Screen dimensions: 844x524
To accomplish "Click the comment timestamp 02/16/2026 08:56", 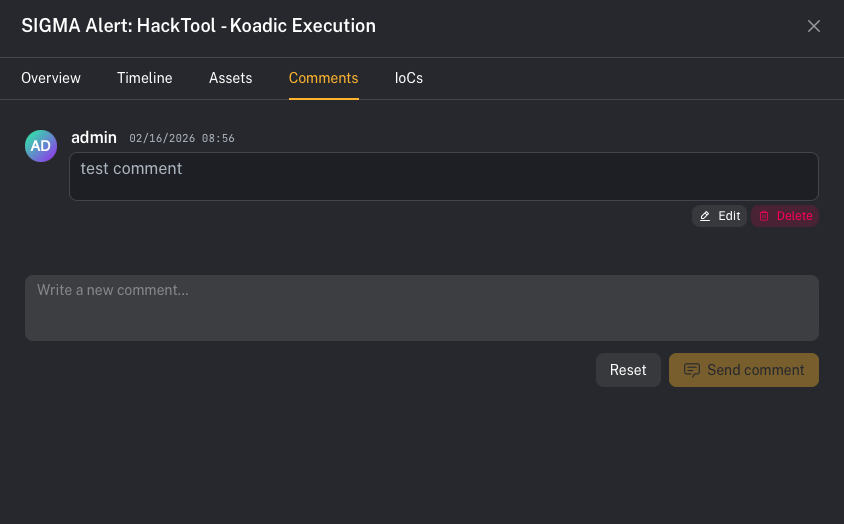I will pos(182,138).
